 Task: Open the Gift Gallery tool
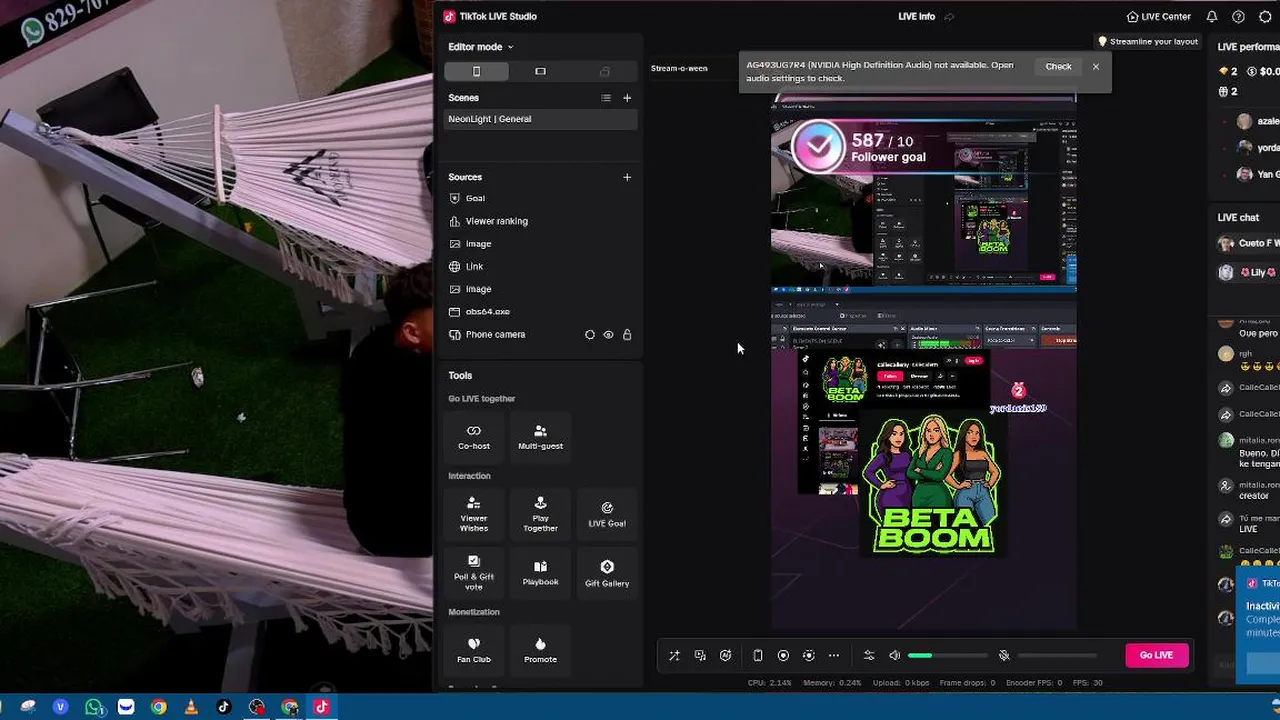coord(607,573)
